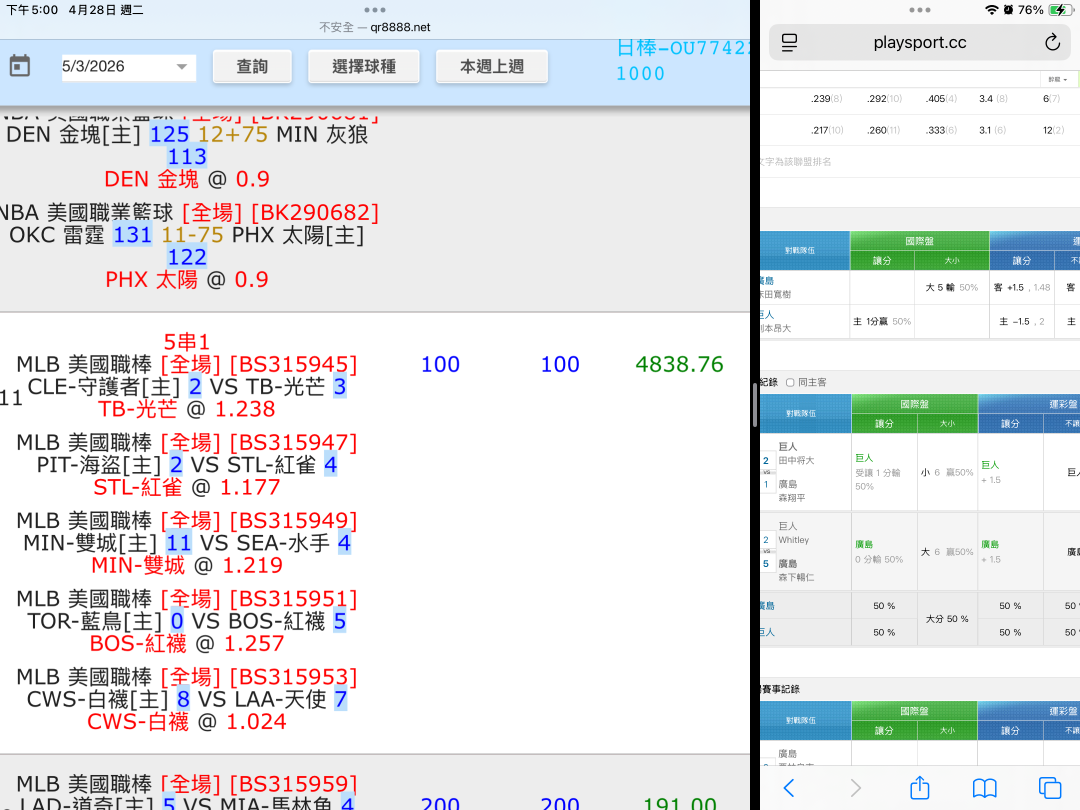
Task: Open the calendar date picker icon
Action: tap(20, 66)
